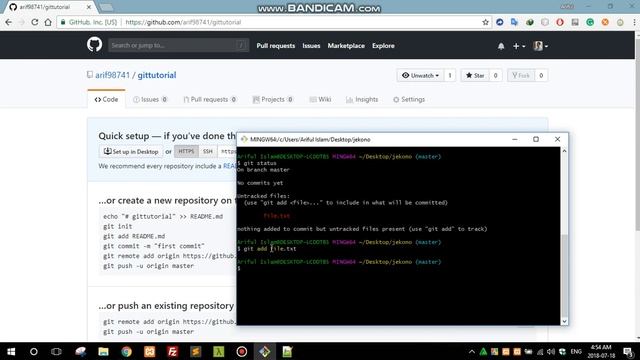The width and height of the screenshot is (640, 360).
Task: Open FileZilla from the taskbar
Action: tap(173, 351)
